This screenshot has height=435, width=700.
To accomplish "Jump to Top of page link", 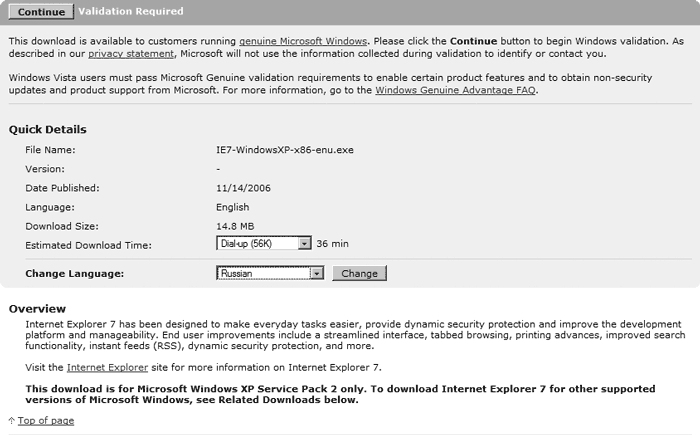I will coord(46,421).
